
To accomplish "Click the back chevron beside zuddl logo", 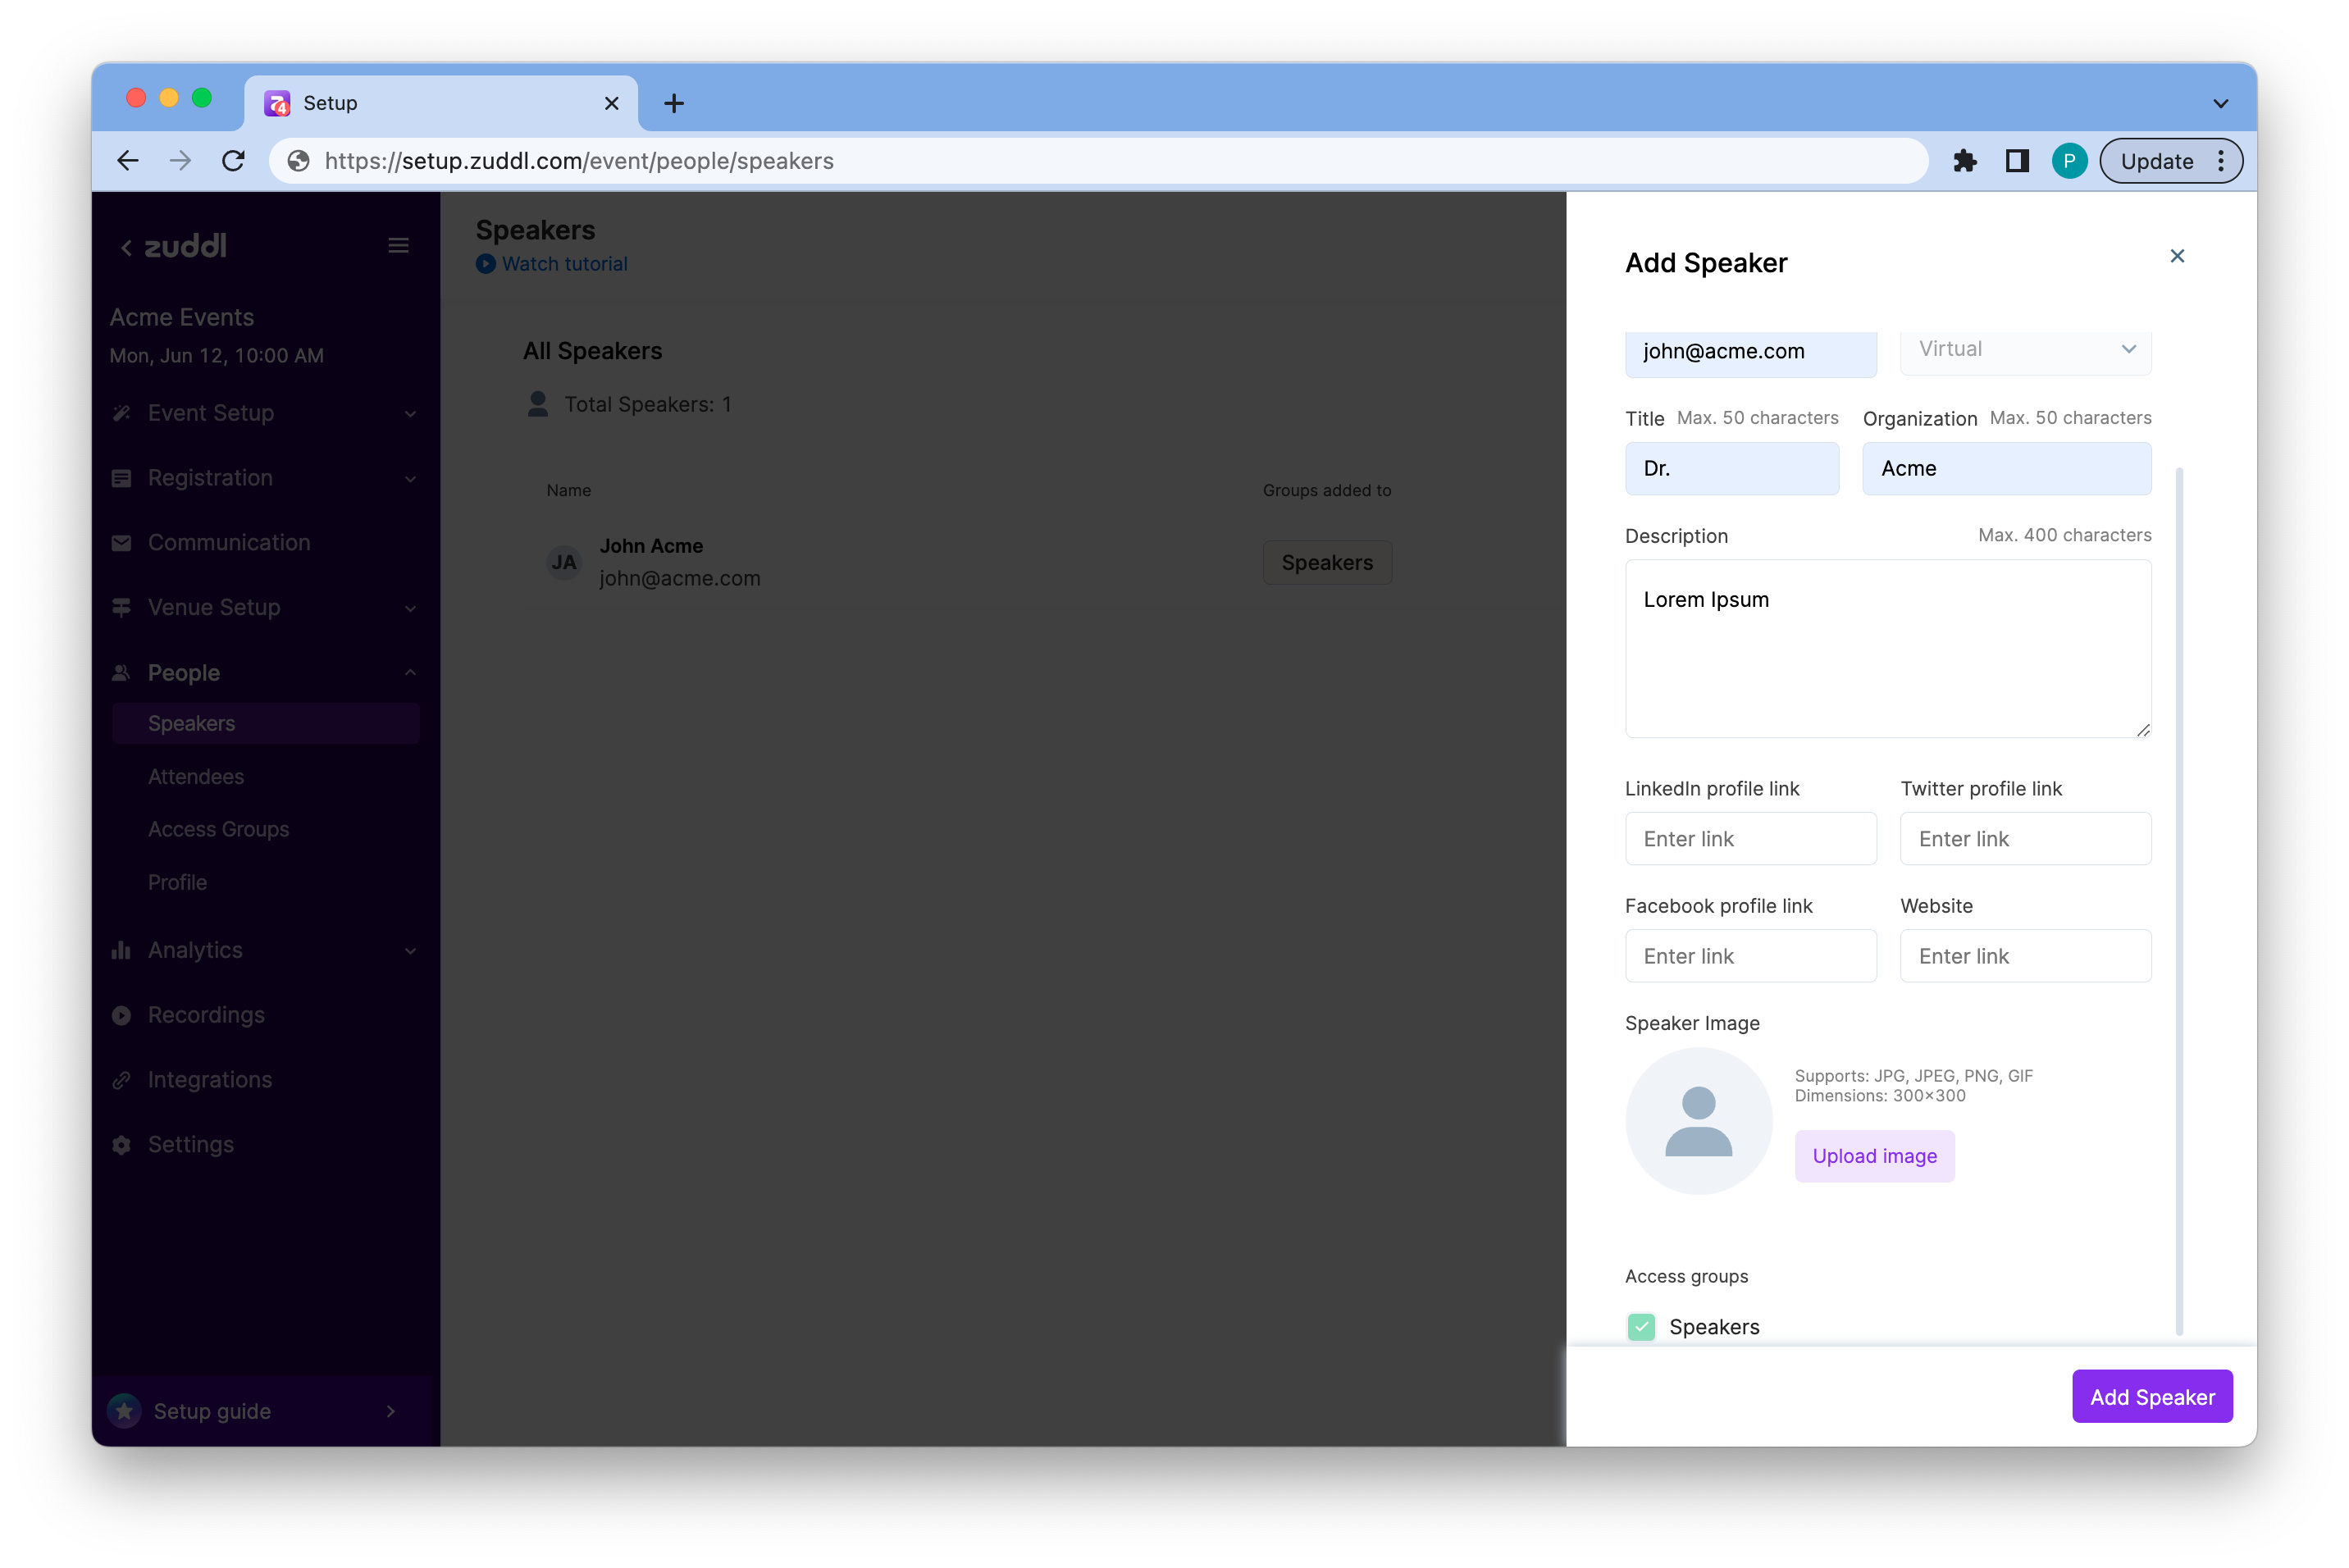I will pyautogui.click(x=126, y=247).
